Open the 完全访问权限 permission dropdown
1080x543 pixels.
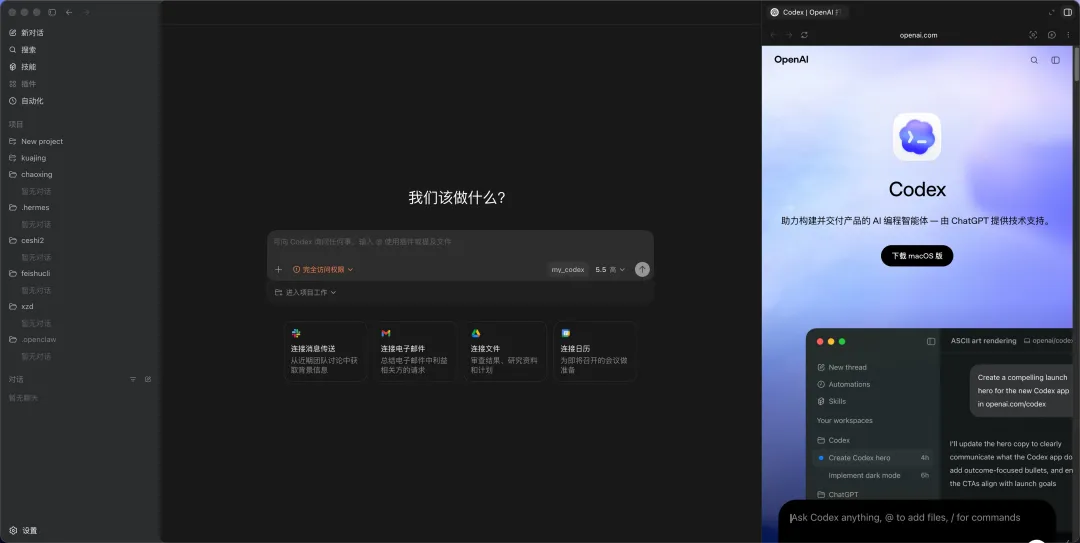(323, 269)
